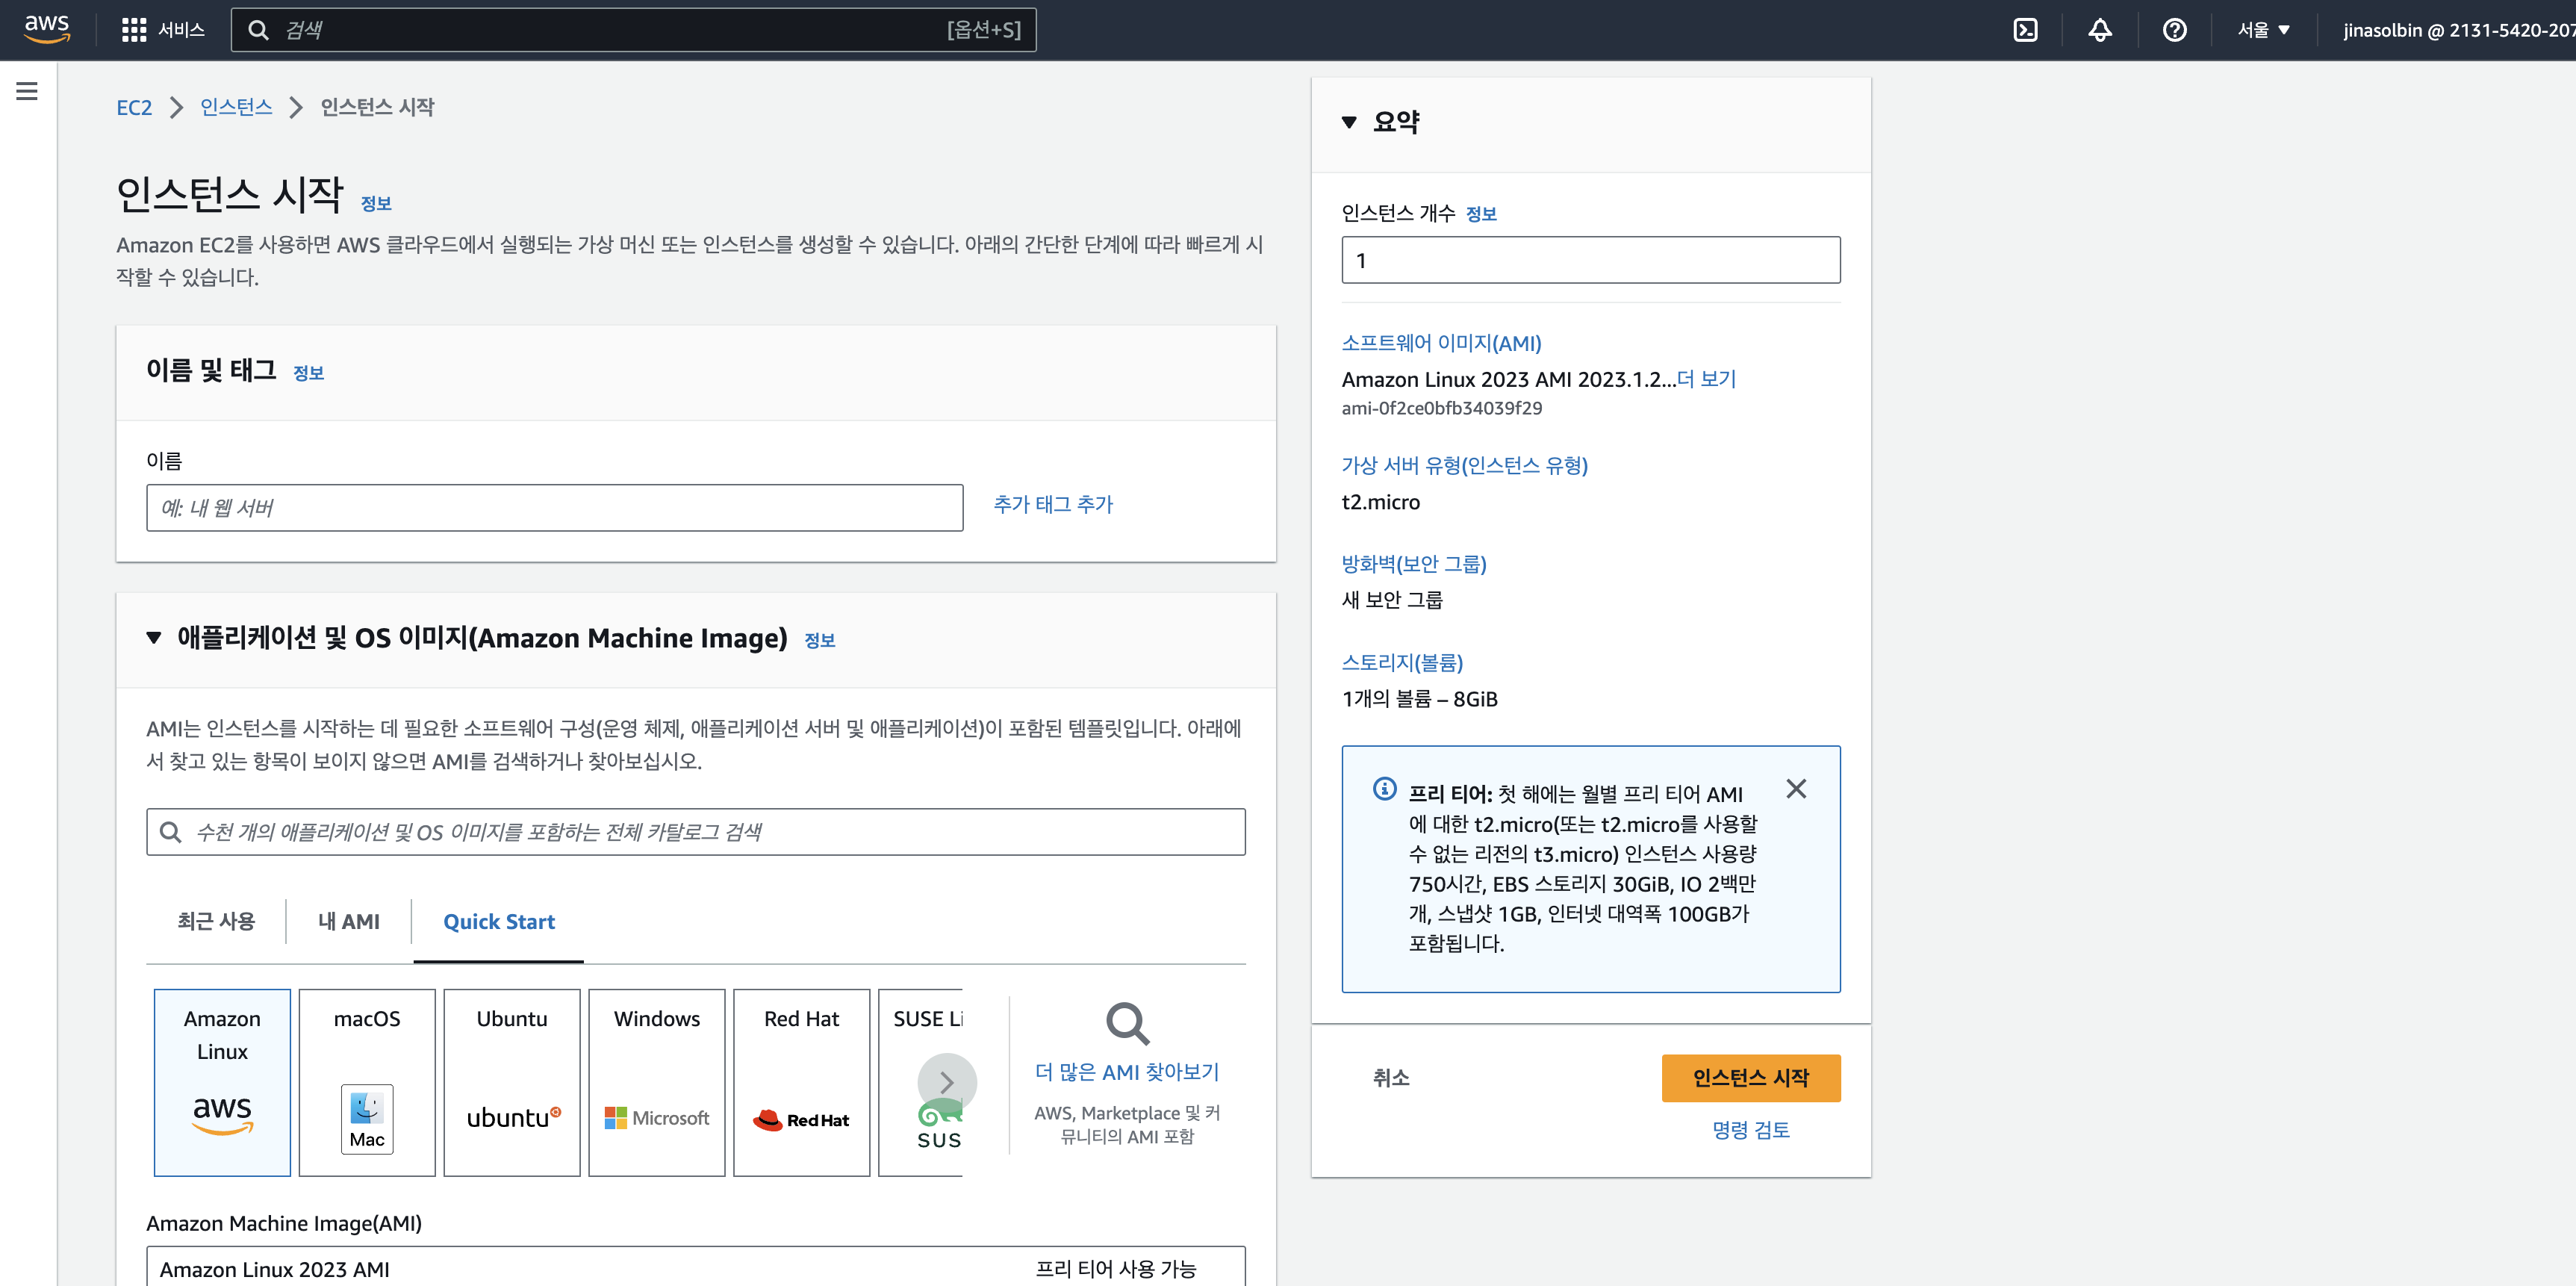The height and width of the screenshot is (1286, 2576).
Task: Open the left hamburger navigation menu
Action: coord(27,91)
